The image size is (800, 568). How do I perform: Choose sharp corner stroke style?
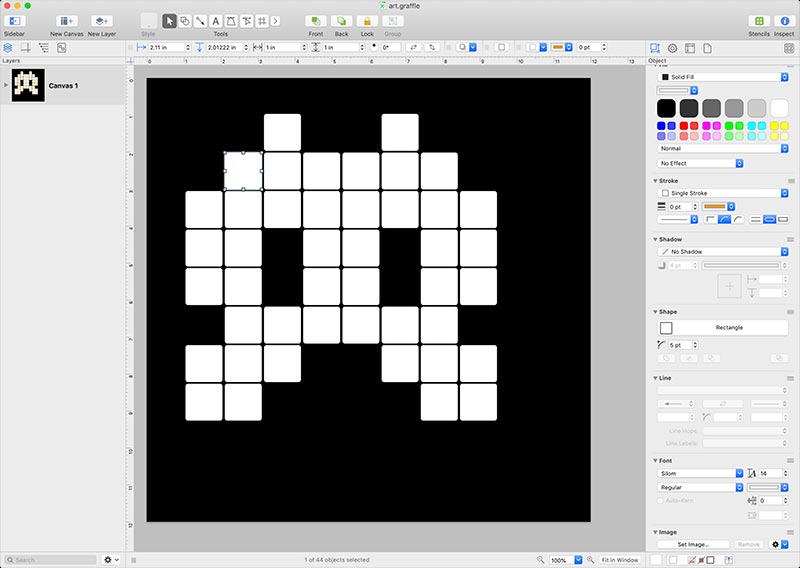click(710, 219)
